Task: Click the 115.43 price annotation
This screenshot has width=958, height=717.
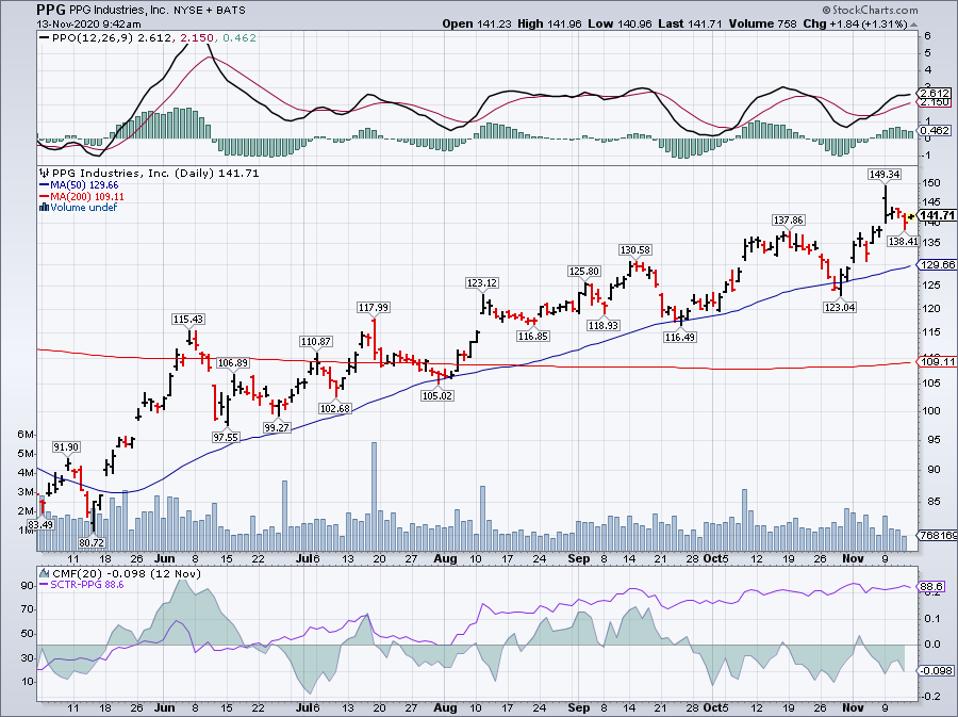Action: pyautogui.click(x=188, y=319)
